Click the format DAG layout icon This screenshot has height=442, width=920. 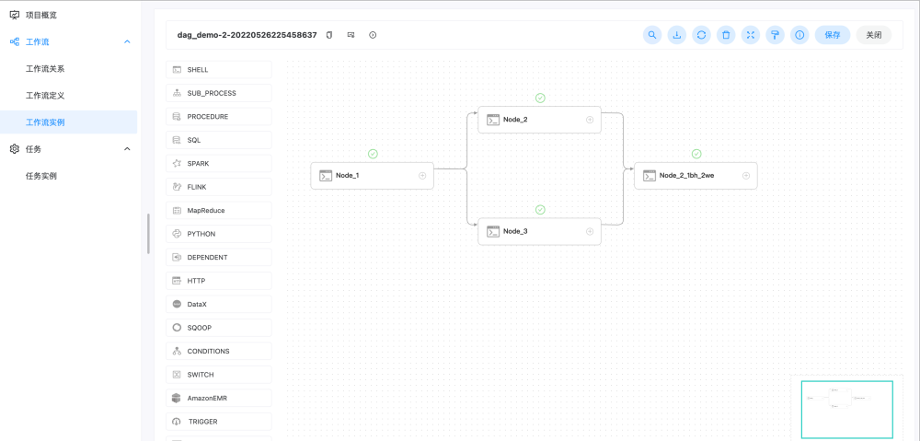point(775,35)
